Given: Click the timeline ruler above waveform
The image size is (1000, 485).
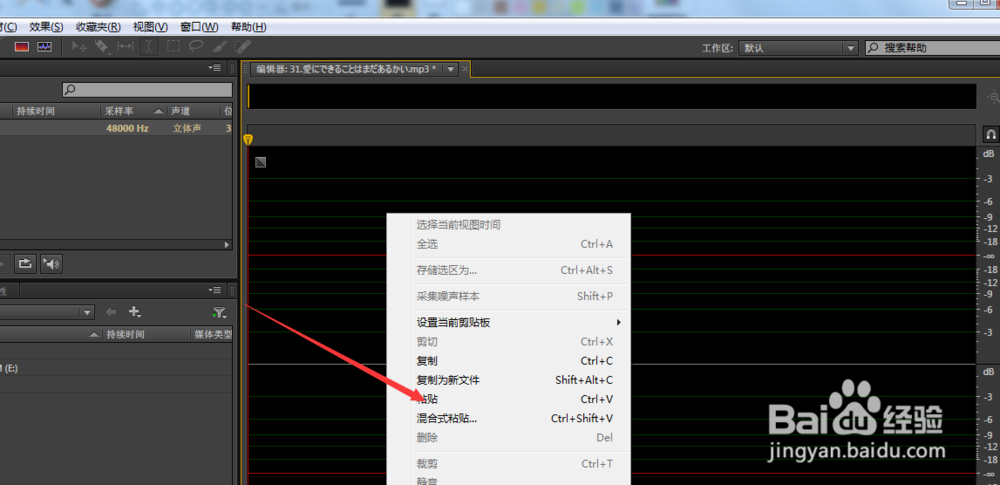Looking at the screenshot, I should (x=612, y=134).
